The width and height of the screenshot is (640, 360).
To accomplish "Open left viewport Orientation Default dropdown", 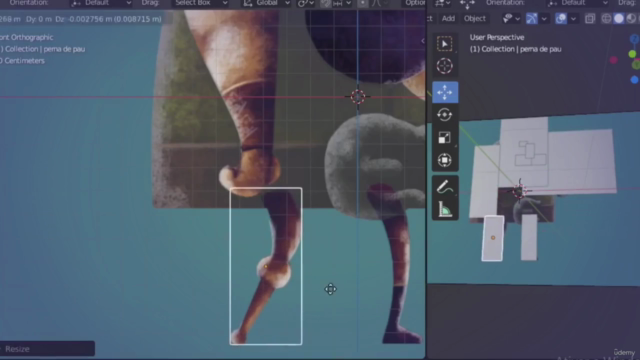I will point(101,3).
